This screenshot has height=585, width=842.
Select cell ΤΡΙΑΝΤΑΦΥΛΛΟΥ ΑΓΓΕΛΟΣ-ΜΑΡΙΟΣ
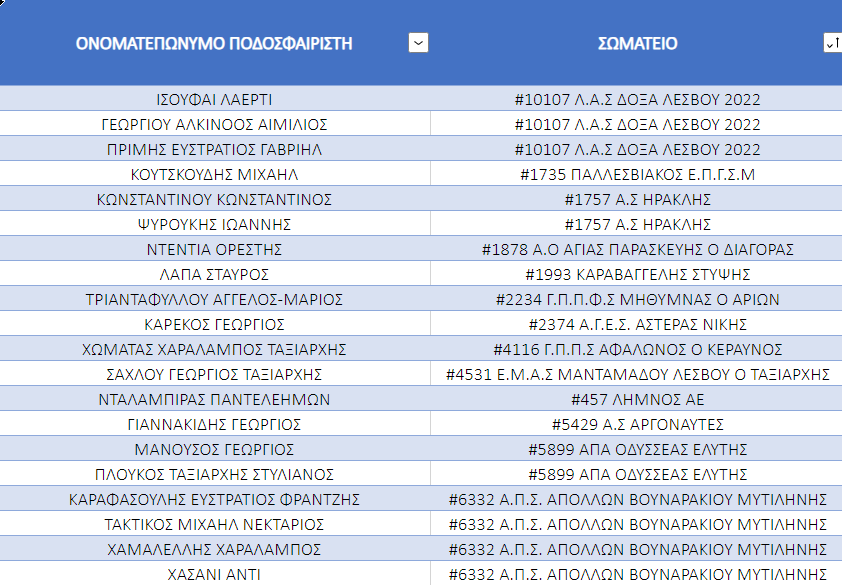(215, 298)
